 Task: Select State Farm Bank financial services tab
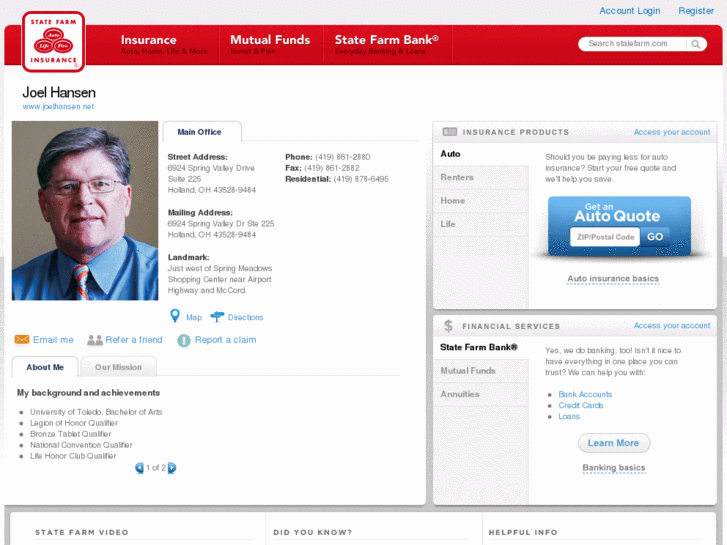[481, 347]
